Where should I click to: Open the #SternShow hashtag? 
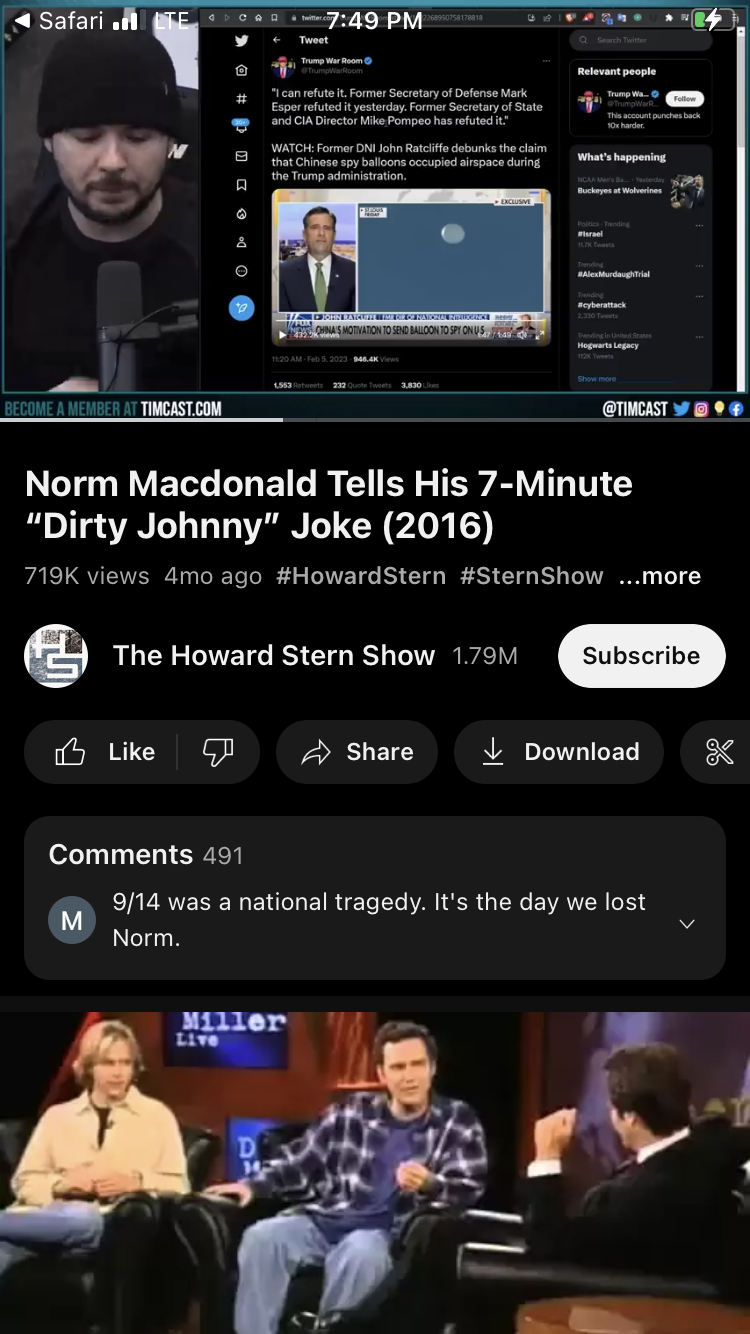tap(532, 576)
